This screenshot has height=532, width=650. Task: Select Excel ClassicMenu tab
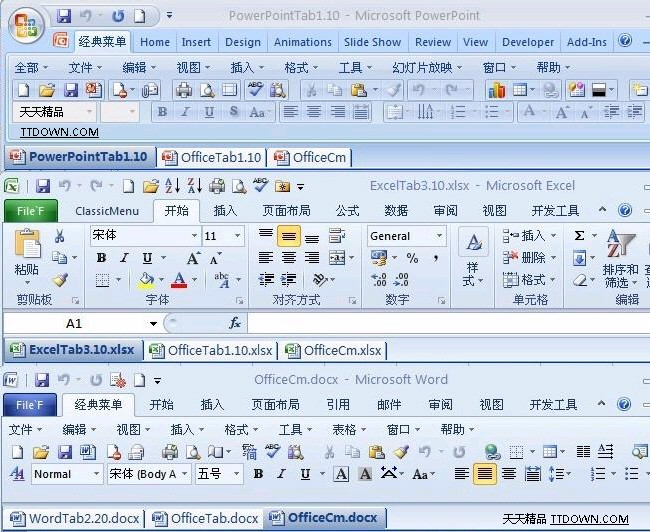tap(107, 211)
